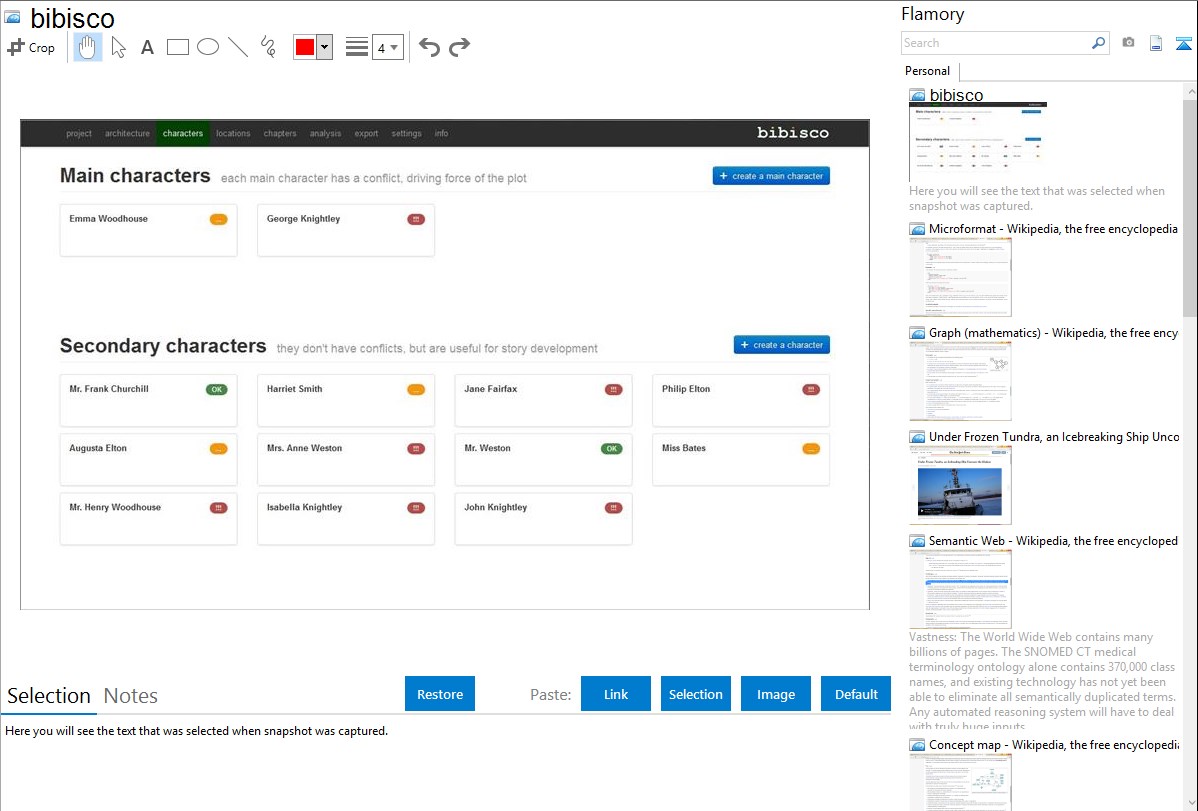Choose the ellipse shape tool
The height and width of the screenshot is (811, 1198).
pos(208,47)
